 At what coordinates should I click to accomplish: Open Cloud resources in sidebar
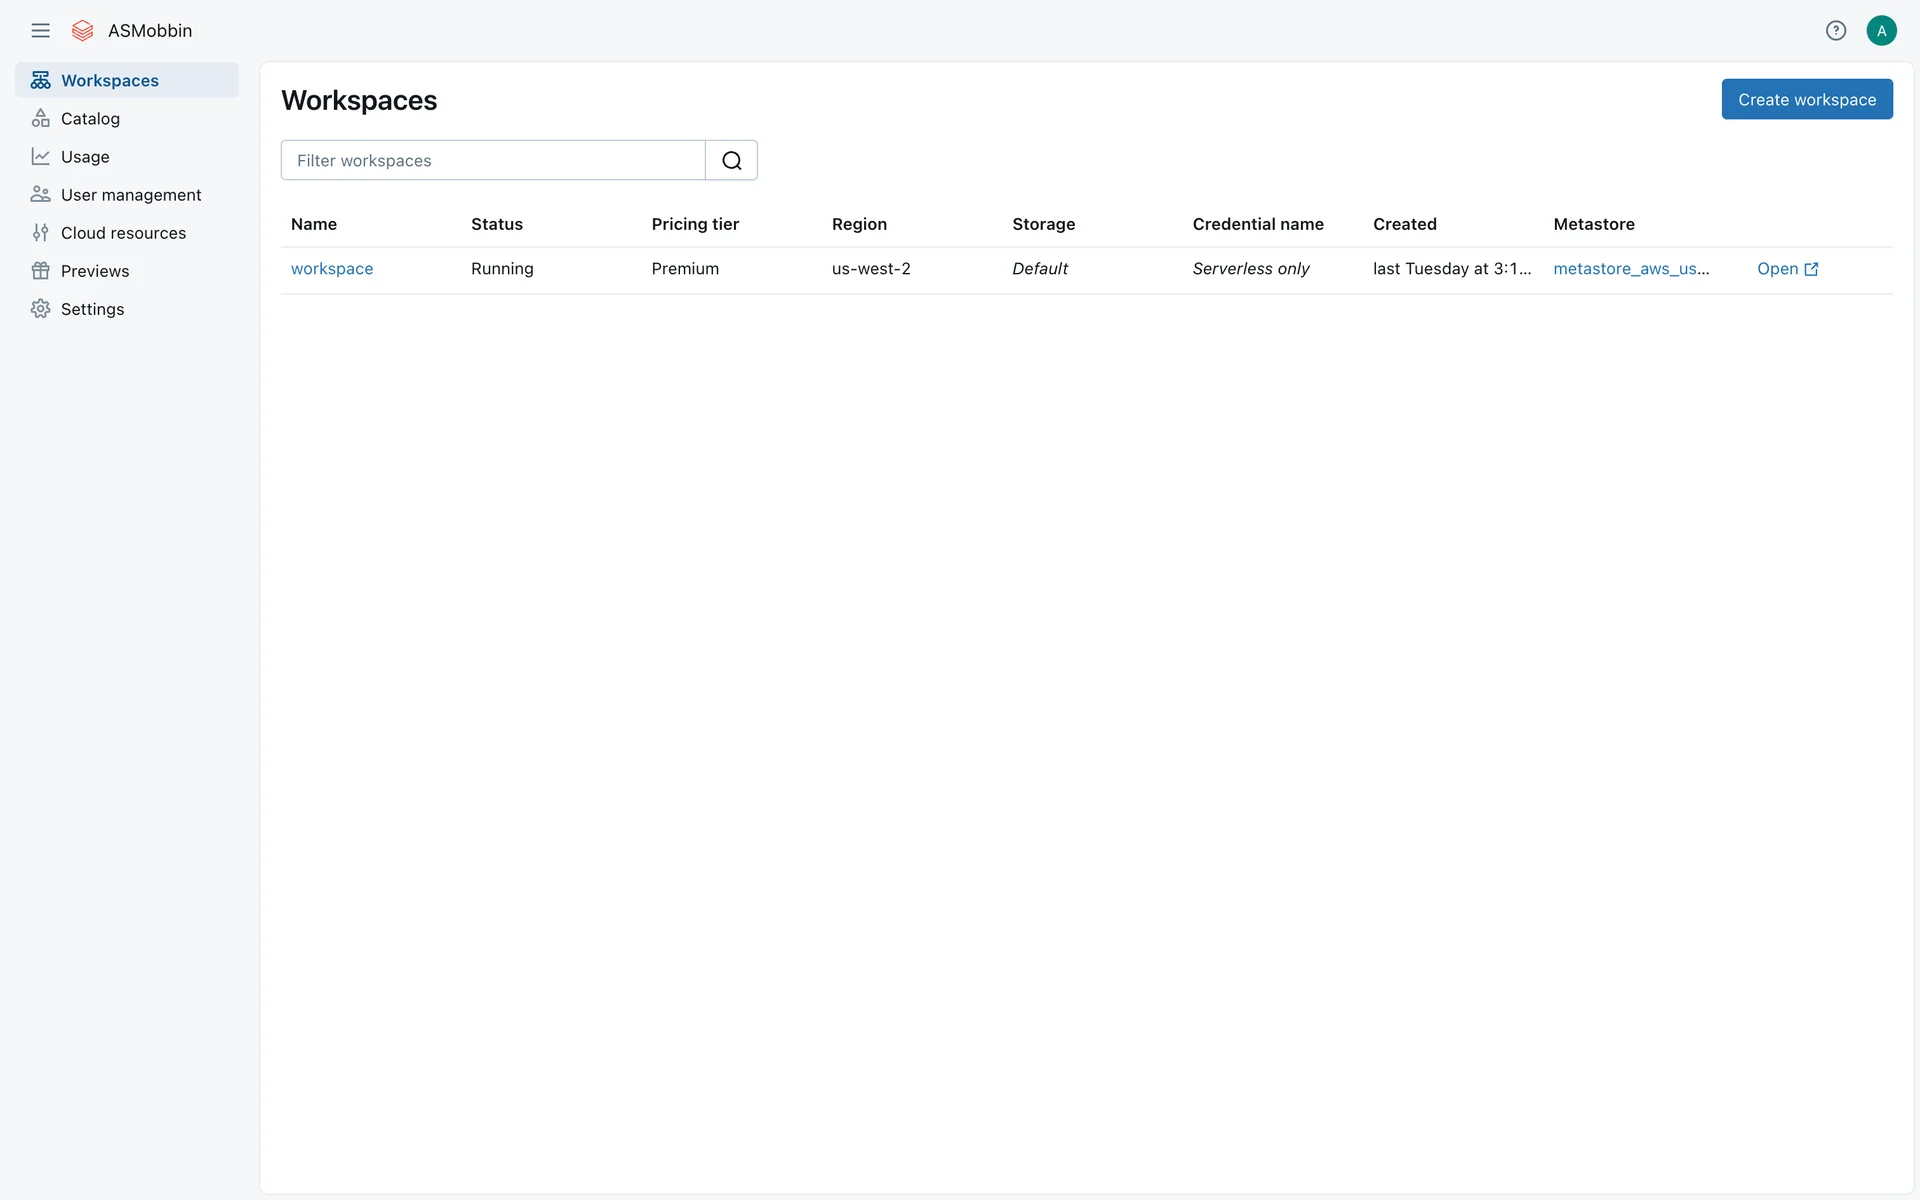click(123, 233)
